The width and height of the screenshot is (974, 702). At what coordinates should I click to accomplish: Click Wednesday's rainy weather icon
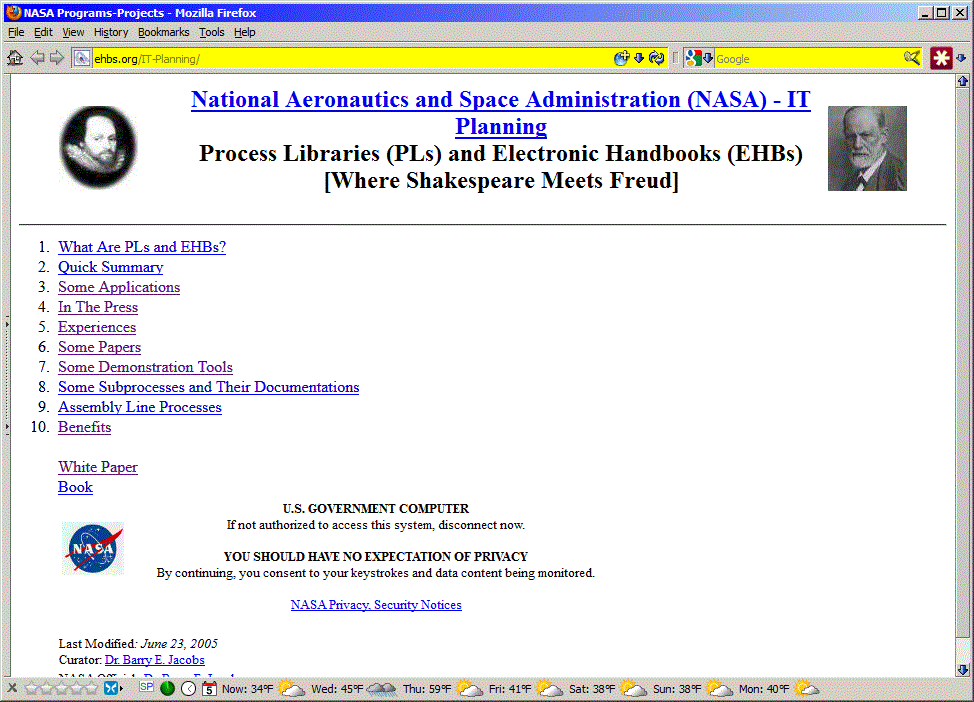[381, 688]
